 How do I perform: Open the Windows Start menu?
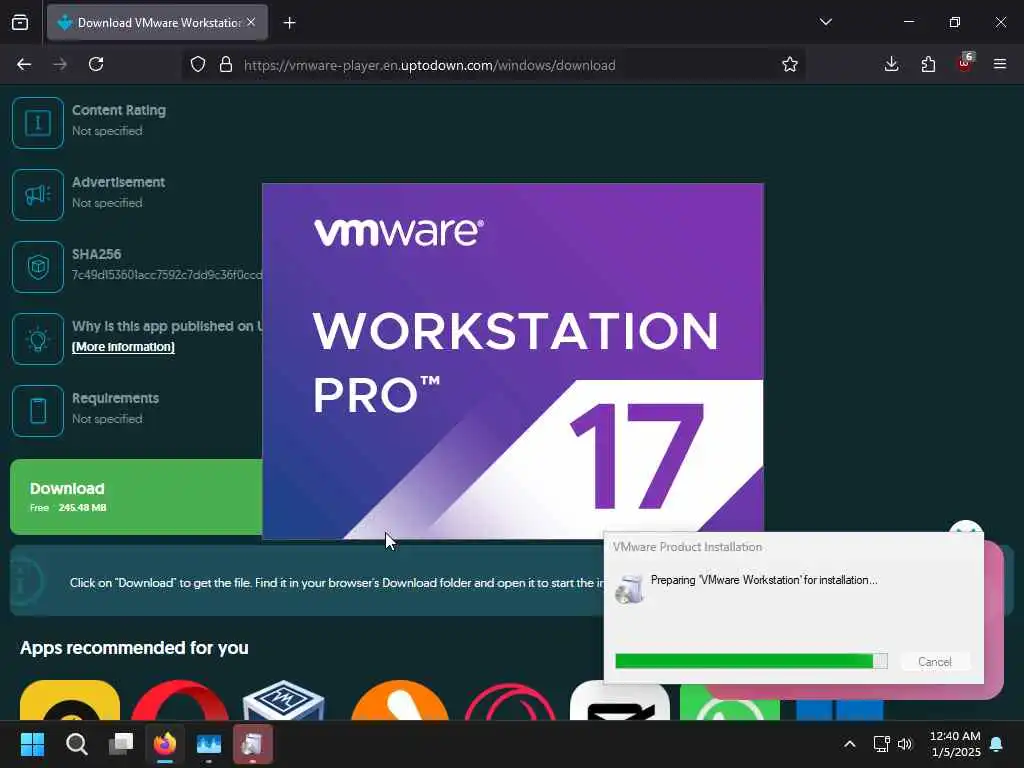click(x=32, y=744)
